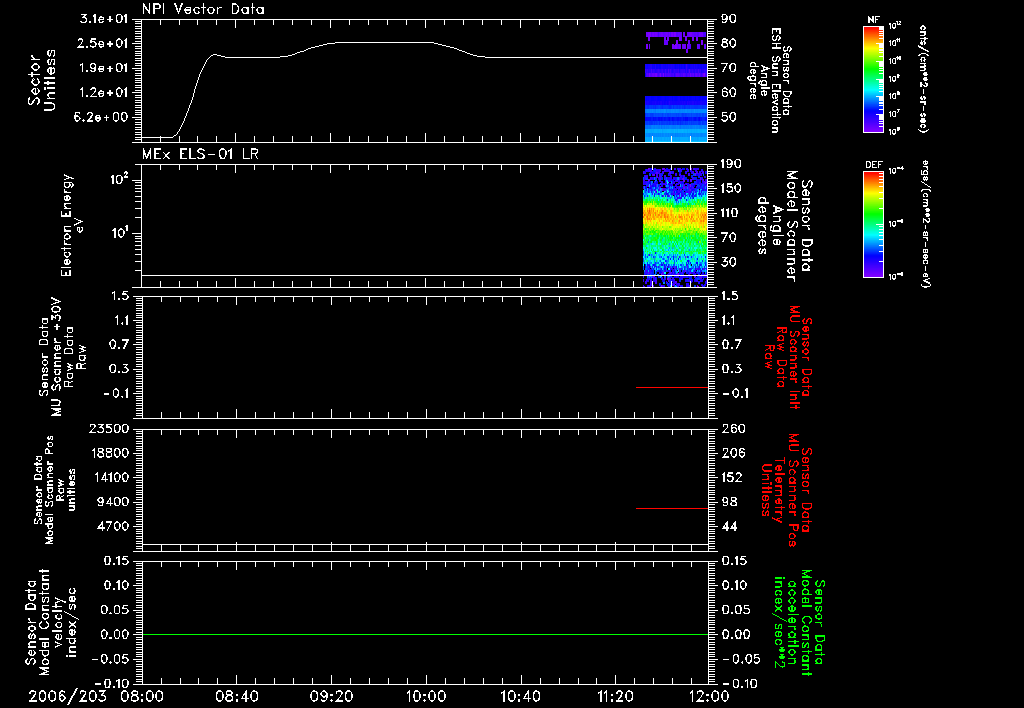
Task: Click the '190' scanner angle tick value
Action: click(731, 163)
